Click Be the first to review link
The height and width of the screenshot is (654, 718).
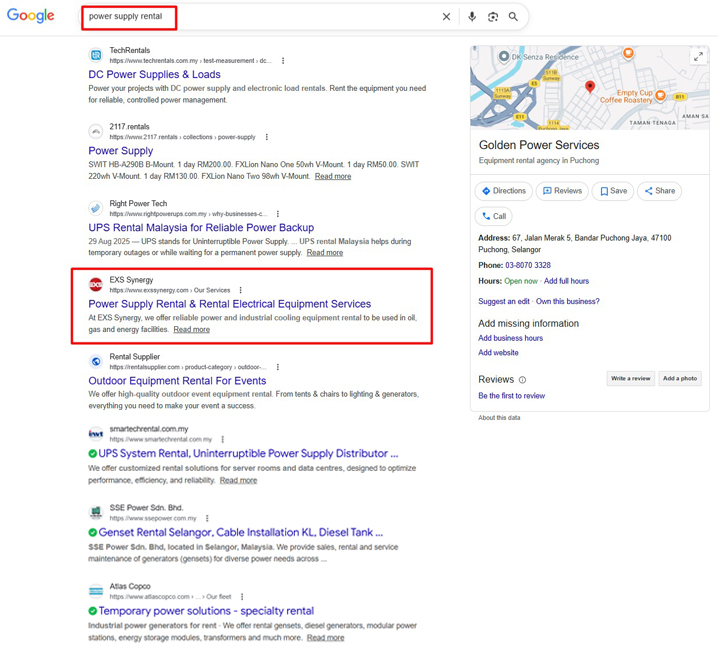click(x=511, y=396)
